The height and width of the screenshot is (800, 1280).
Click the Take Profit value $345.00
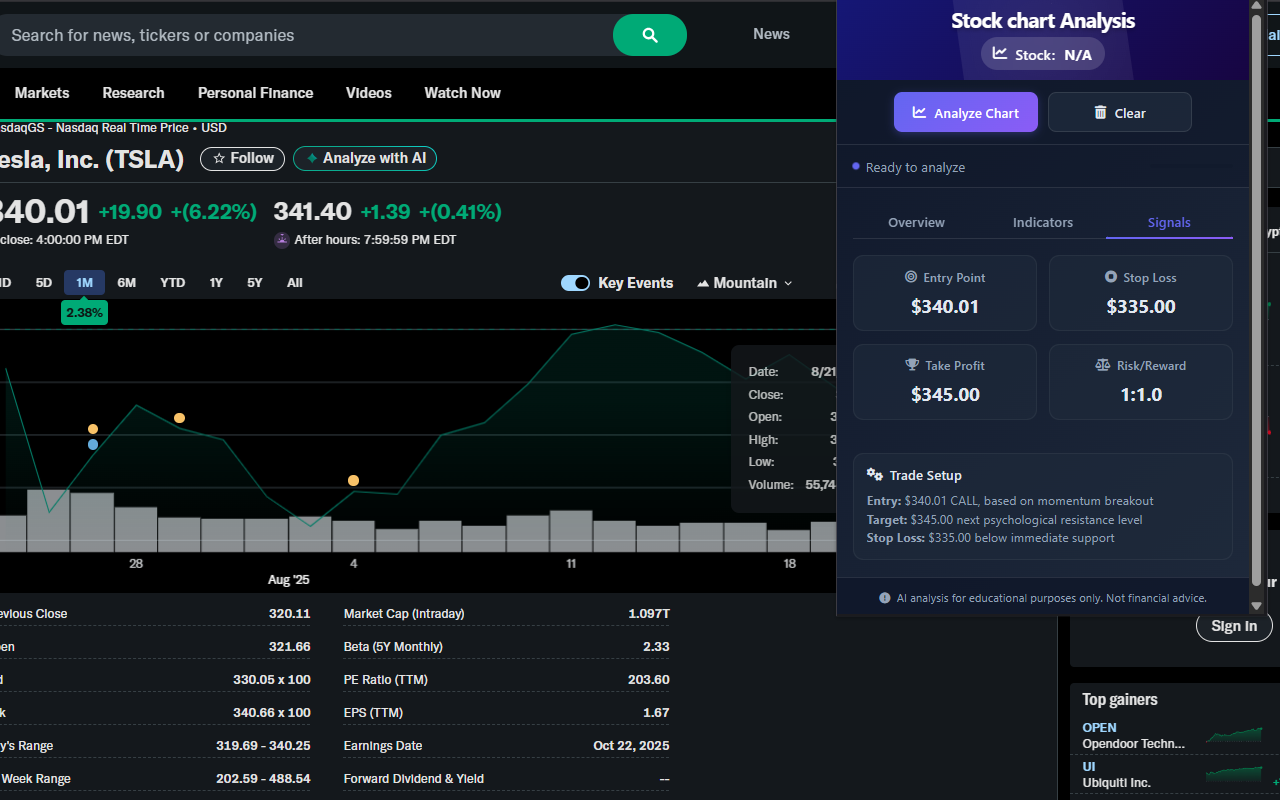click(x=945, y=394)
